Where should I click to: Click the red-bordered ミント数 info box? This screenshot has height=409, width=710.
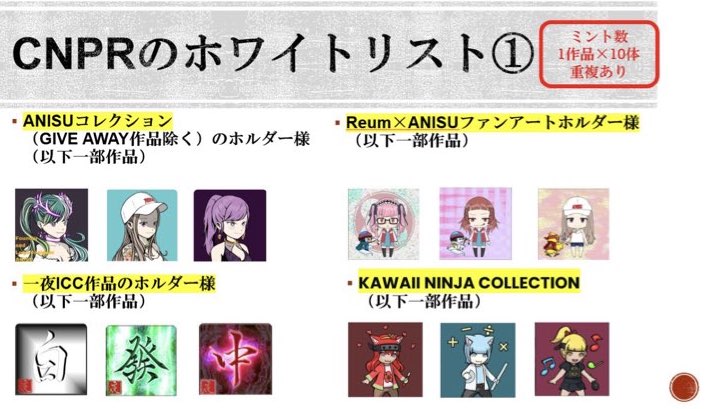[x=598, y=54]
